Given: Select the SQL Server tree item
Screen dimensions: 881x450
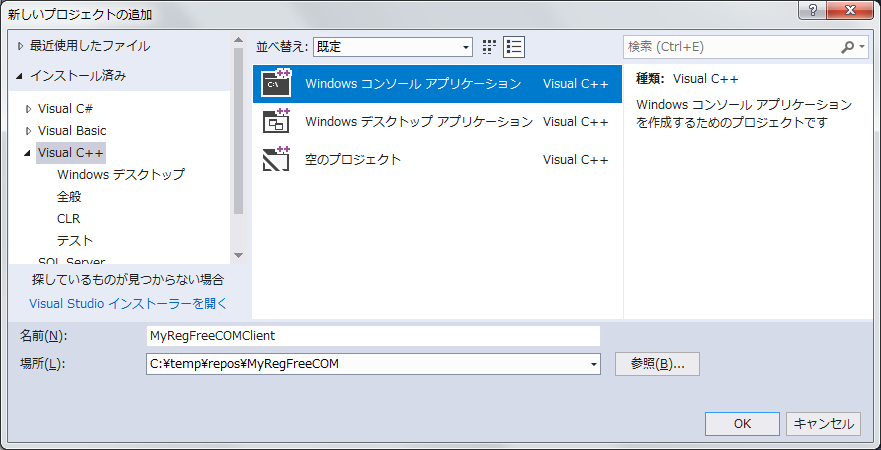Looking at the screenshot, I should (71, 261).
